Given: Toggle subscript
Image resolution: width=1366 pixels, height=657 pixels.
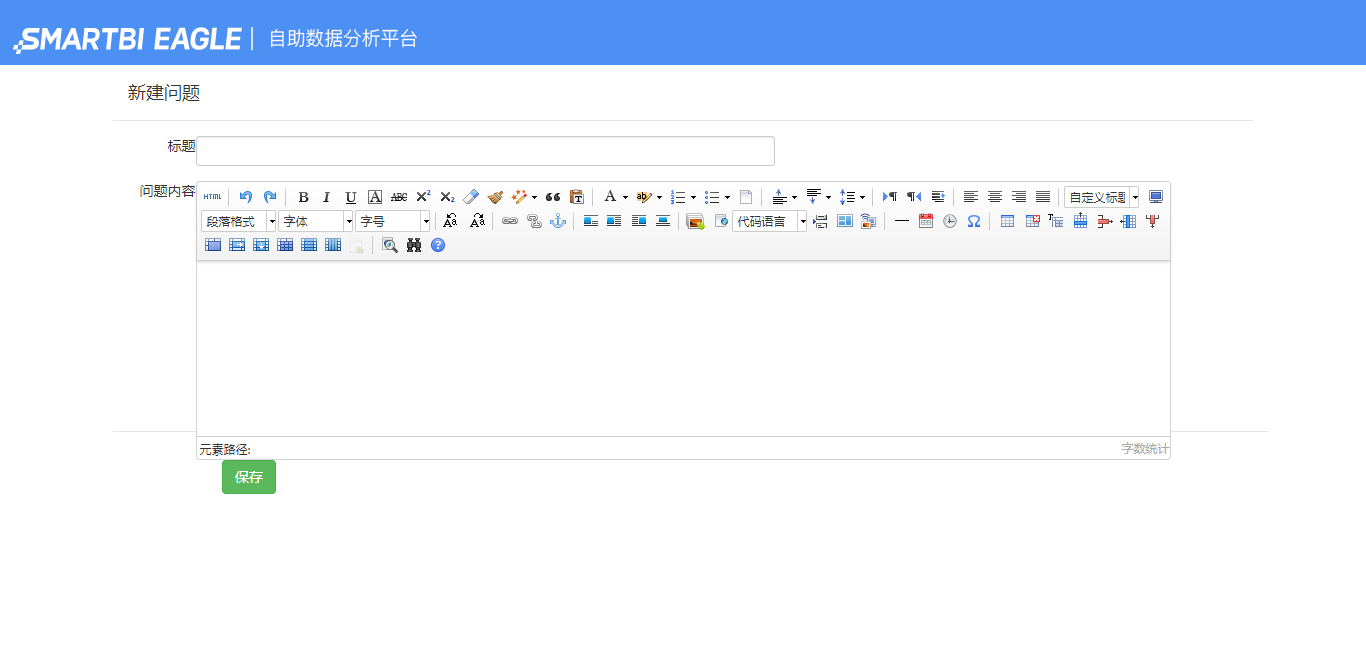Looking at the screenshot, I should 447,197.
